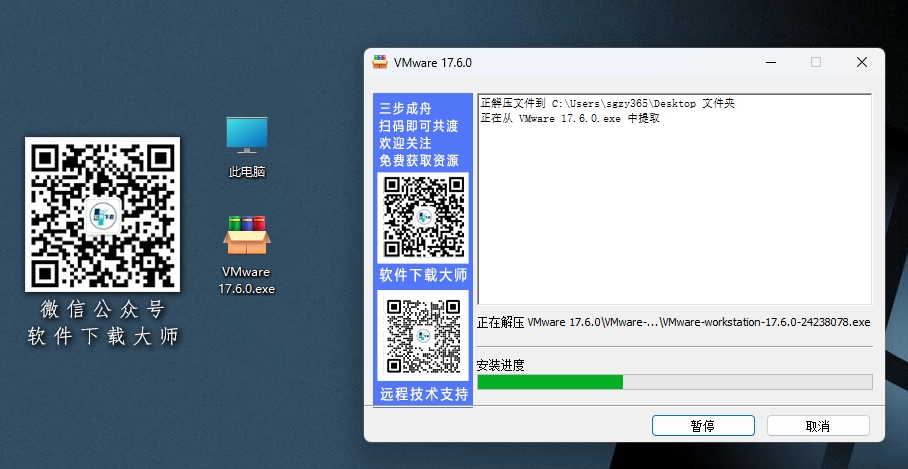Click the 免费获取资源 sidebar text
The width and height of the screenshot is (908, 469).
click(x=419, y=160)
